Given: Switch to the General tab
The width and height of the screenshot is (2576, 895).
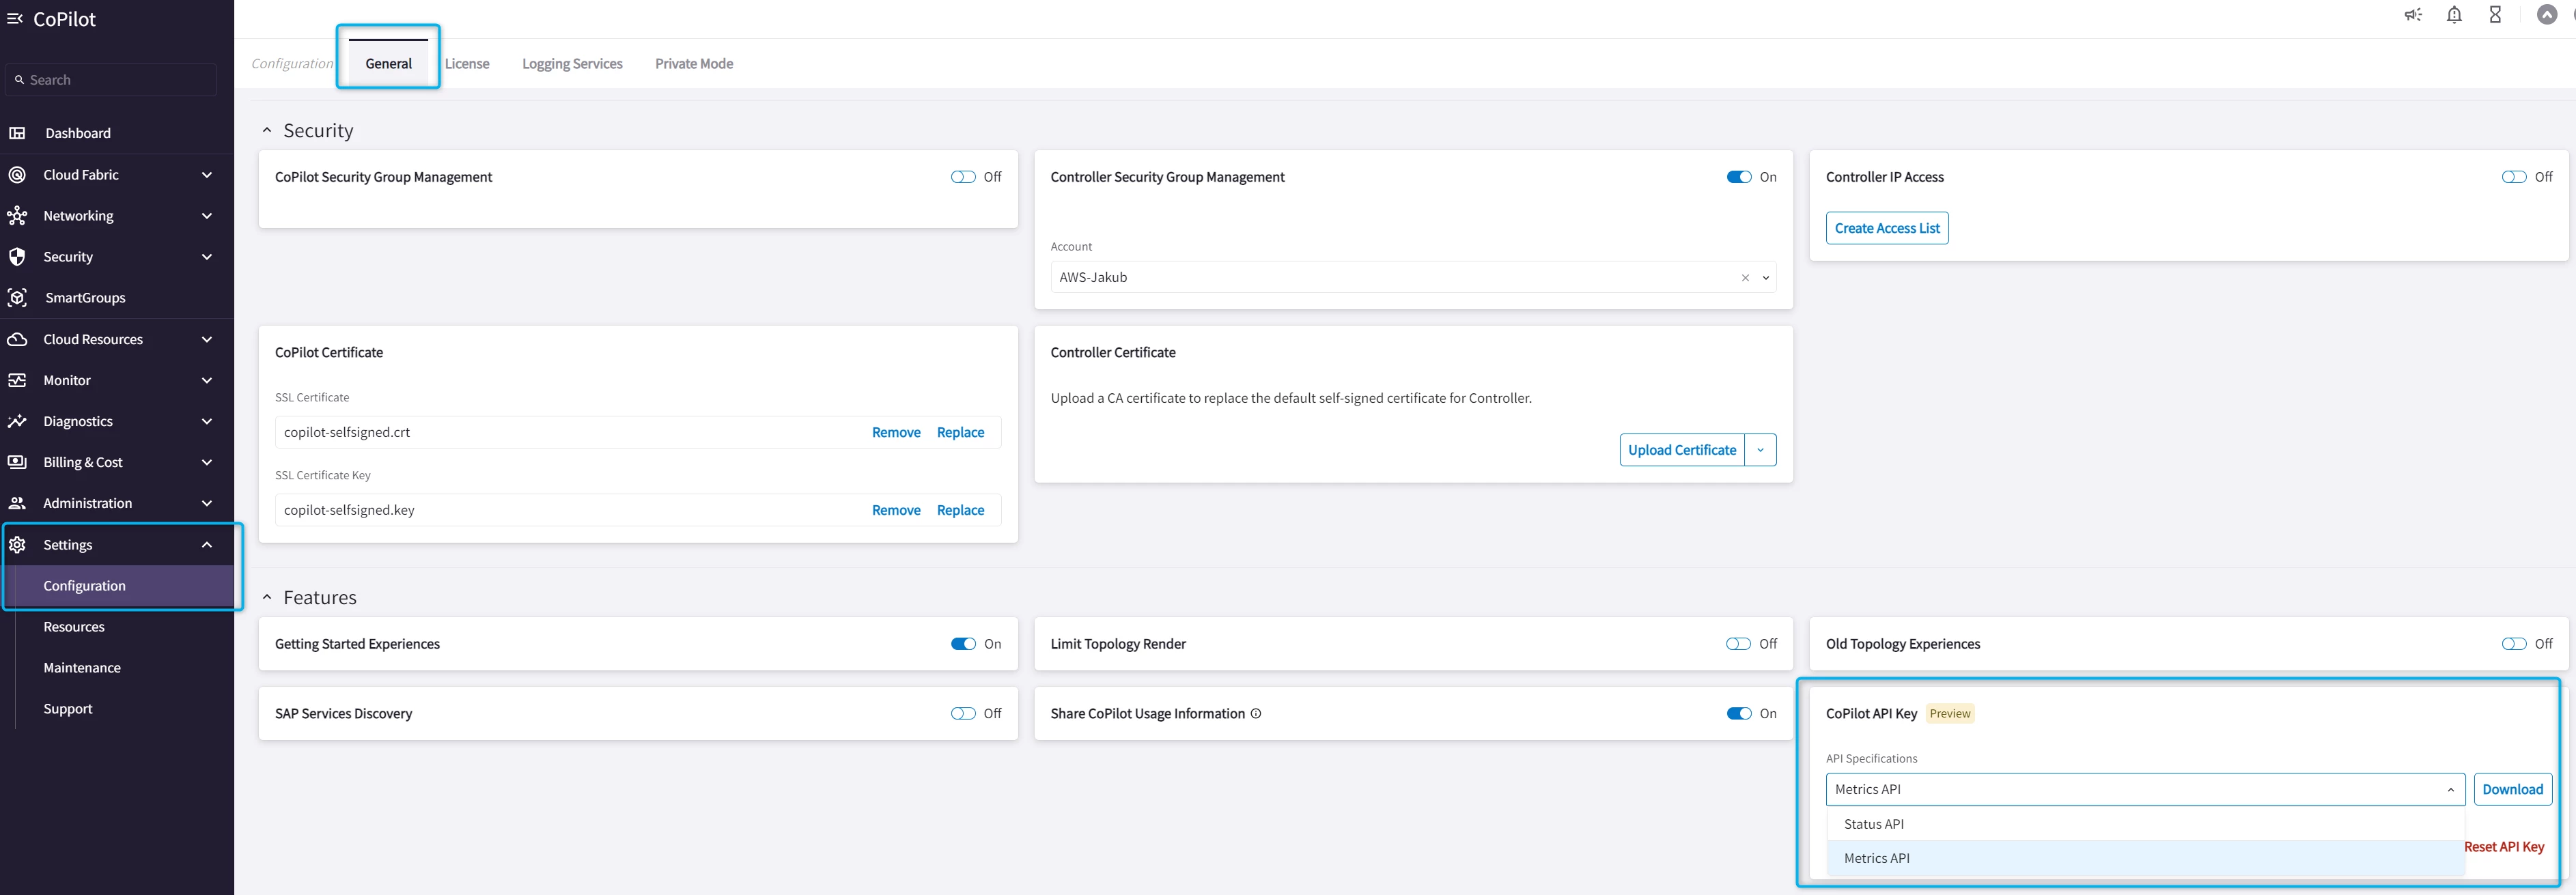Looking at the screenshot, I should tap(388, 64).
